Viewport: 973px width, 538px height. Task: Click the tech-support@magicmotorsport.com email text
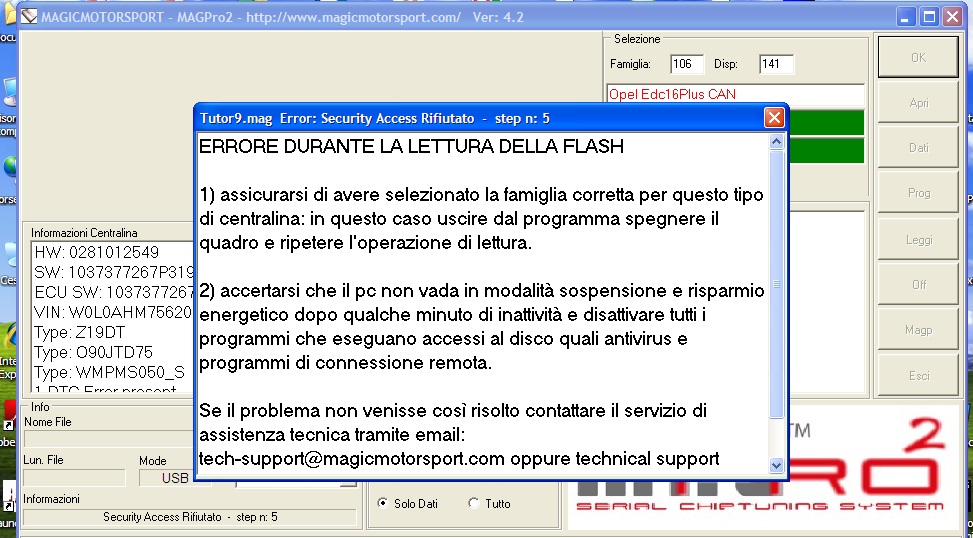click(351, 459)
